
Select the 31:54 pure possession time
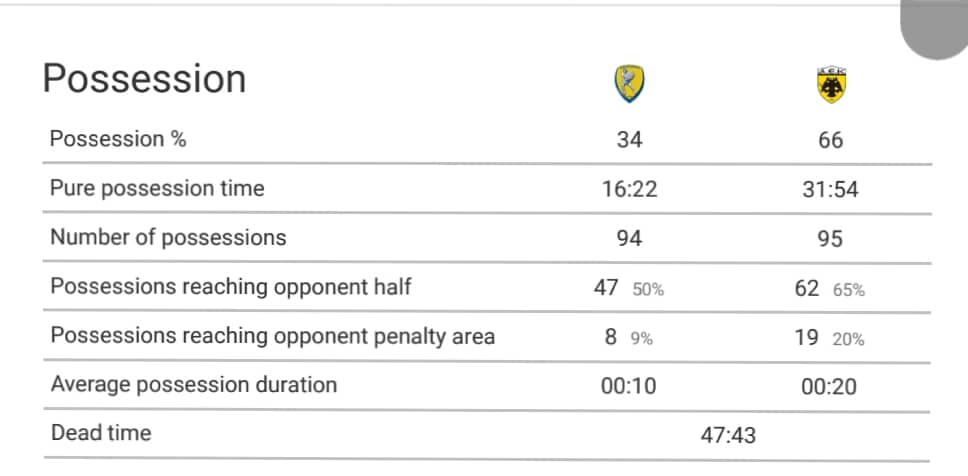pos(830,189)
